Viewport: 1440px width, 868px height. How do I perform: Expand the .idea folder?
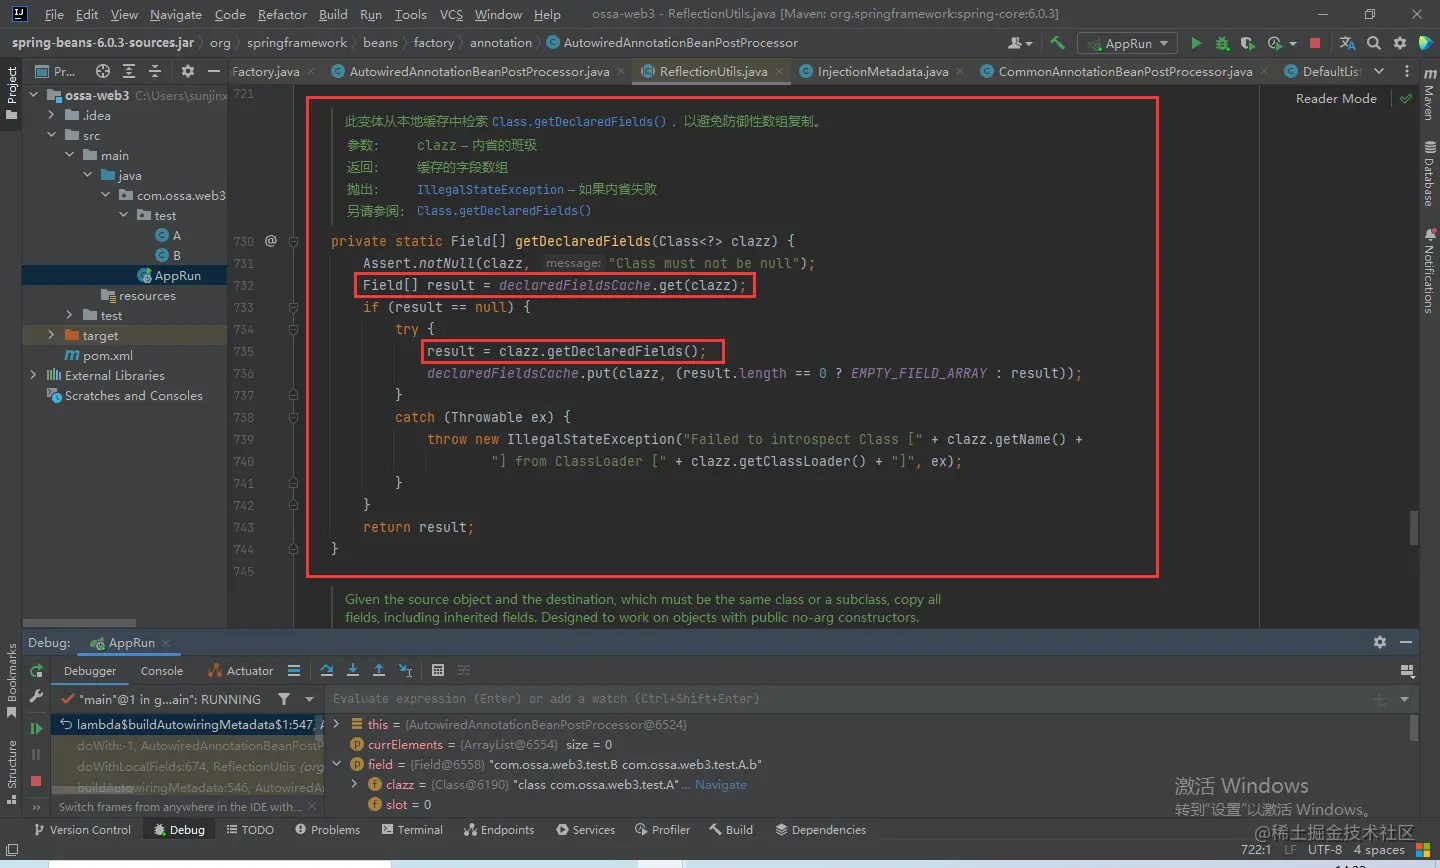pyautogui.click(x=52, y=115)
